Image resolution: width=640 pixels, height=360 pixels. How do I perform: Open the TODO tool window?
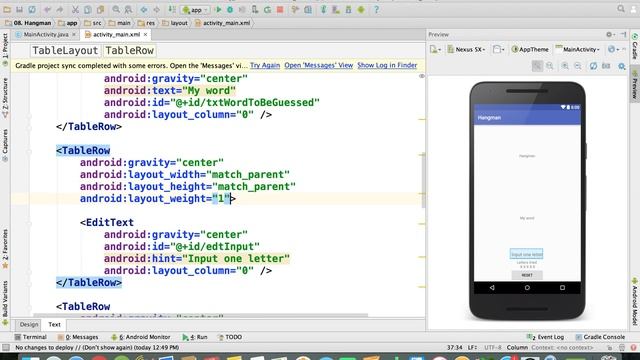coord(230,337)
